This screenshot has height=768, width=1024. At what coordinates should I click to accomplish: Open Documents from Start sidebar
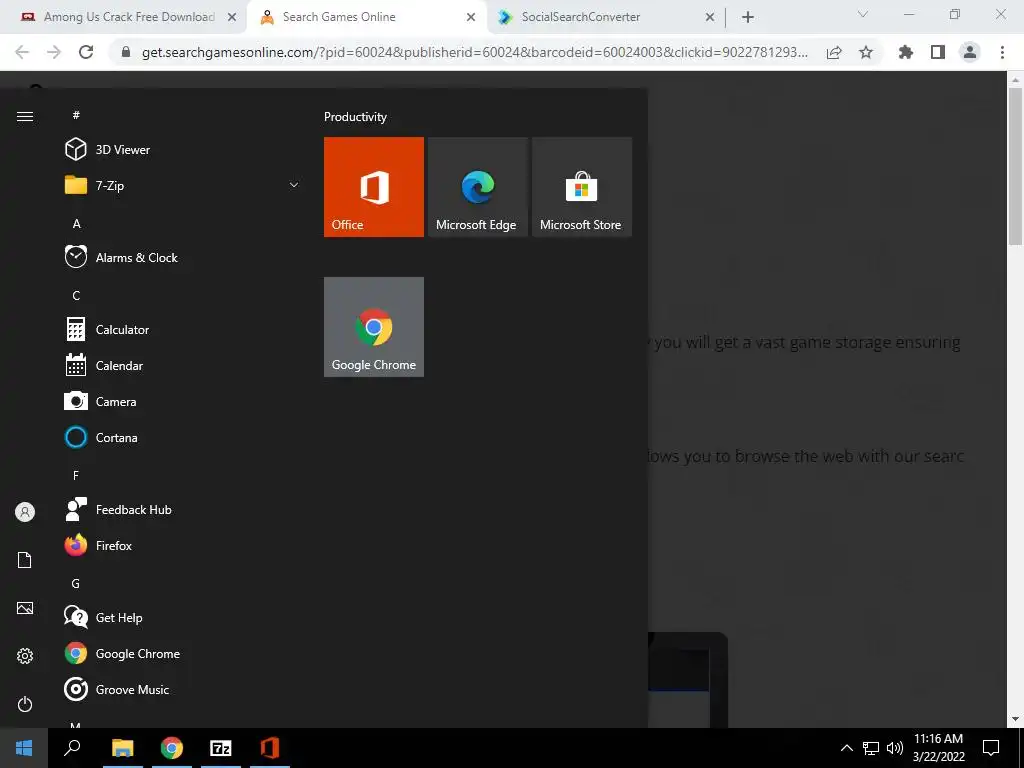coord(25,560)
